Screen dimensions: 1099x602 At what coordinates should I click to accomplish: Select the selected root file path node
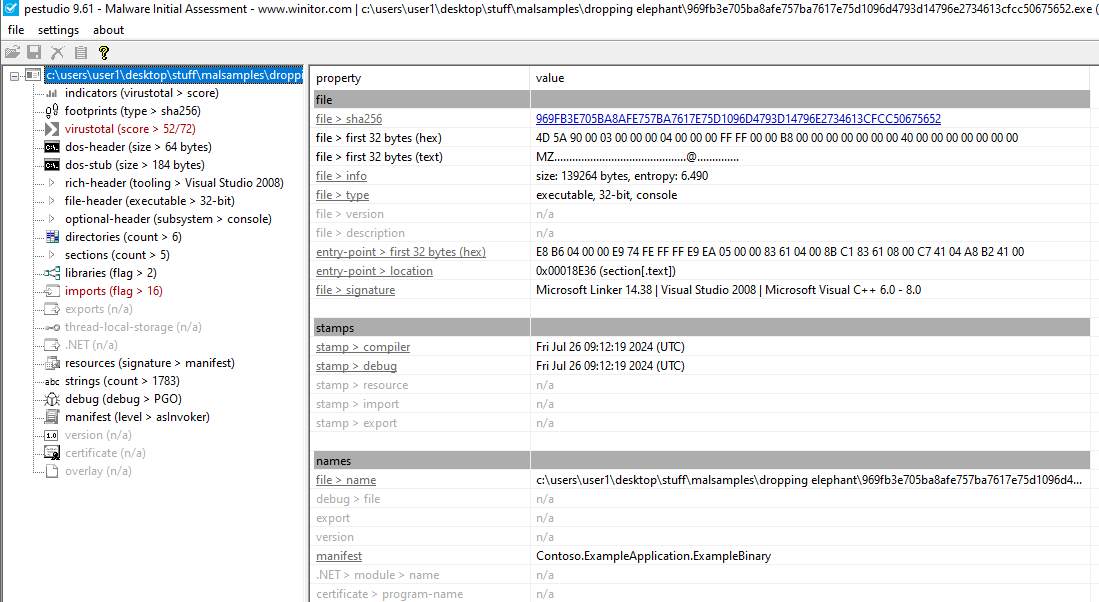coord(174,75)
